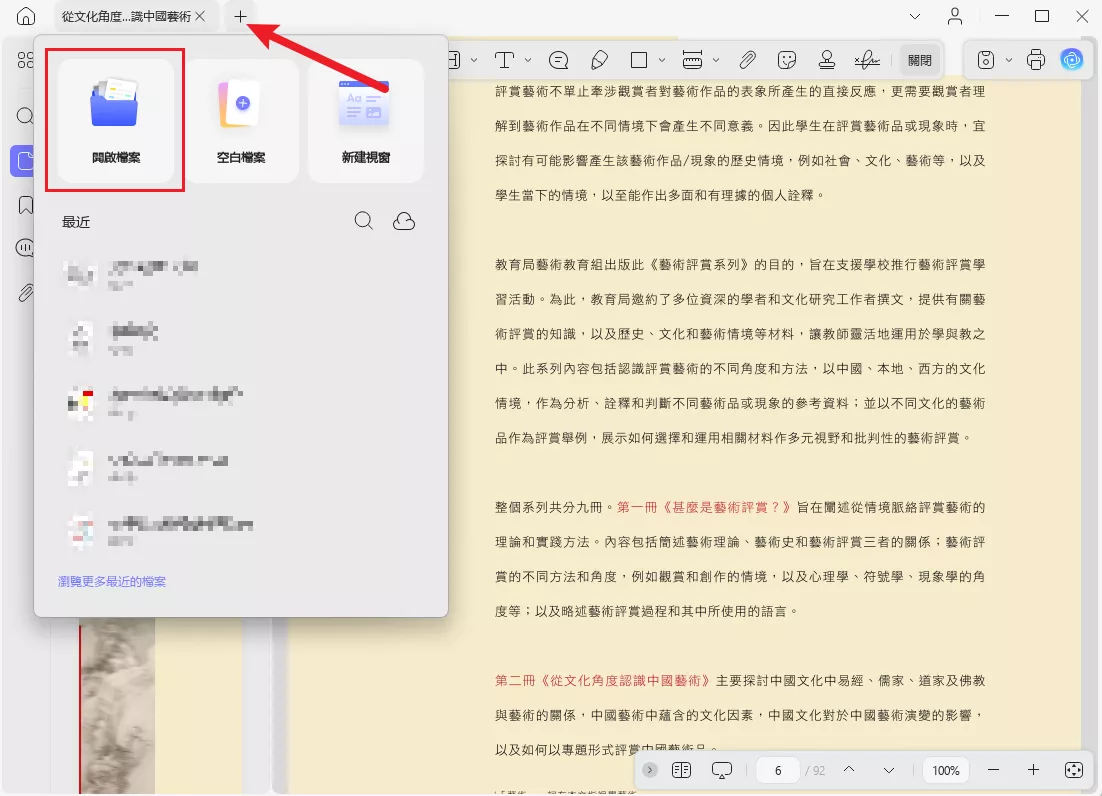Open the search icon in left sidebar

click(x=25, y=115)
